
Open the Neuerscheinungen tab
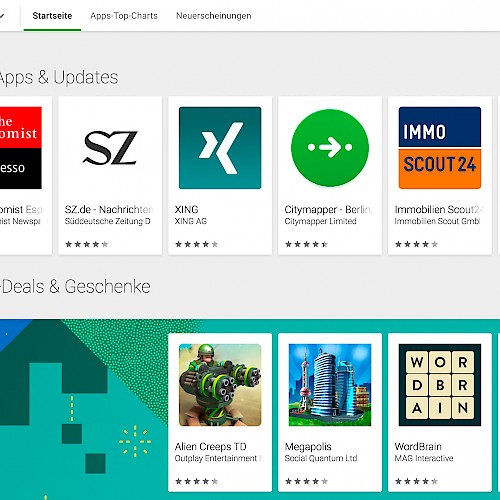[213, 16]
